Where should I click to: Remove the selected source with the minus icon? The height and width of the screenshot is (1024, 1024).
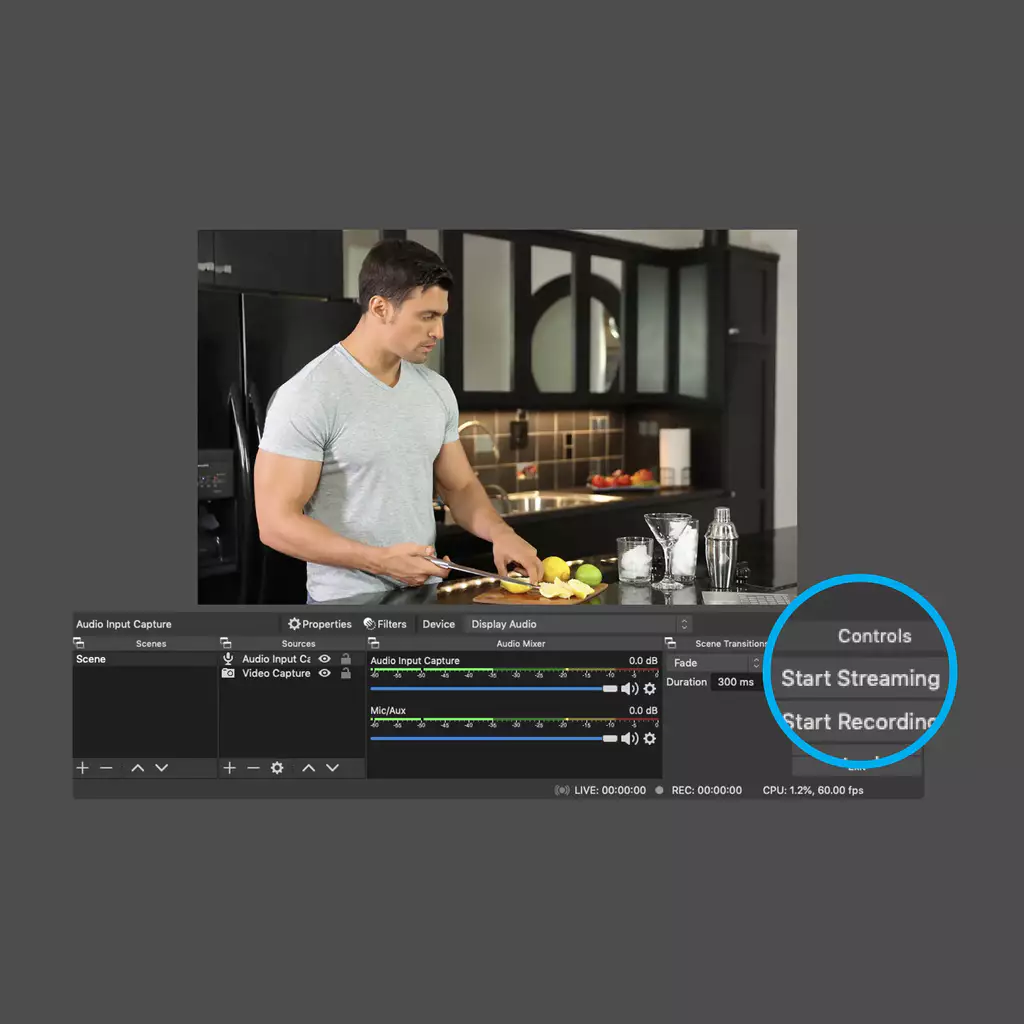click(x=253, y=767)
